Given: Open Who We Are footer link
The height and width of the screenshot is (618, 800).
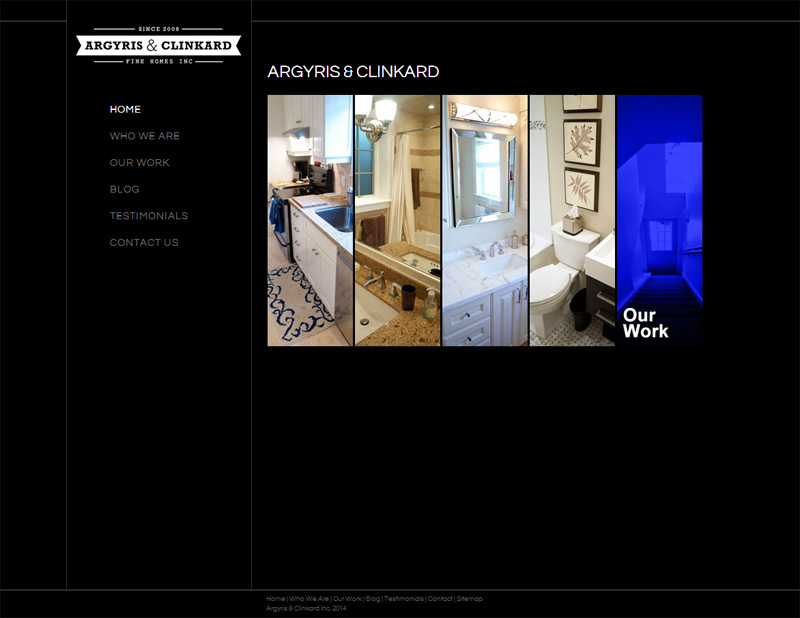Looking at the screenshot, I should pos(309,599).
